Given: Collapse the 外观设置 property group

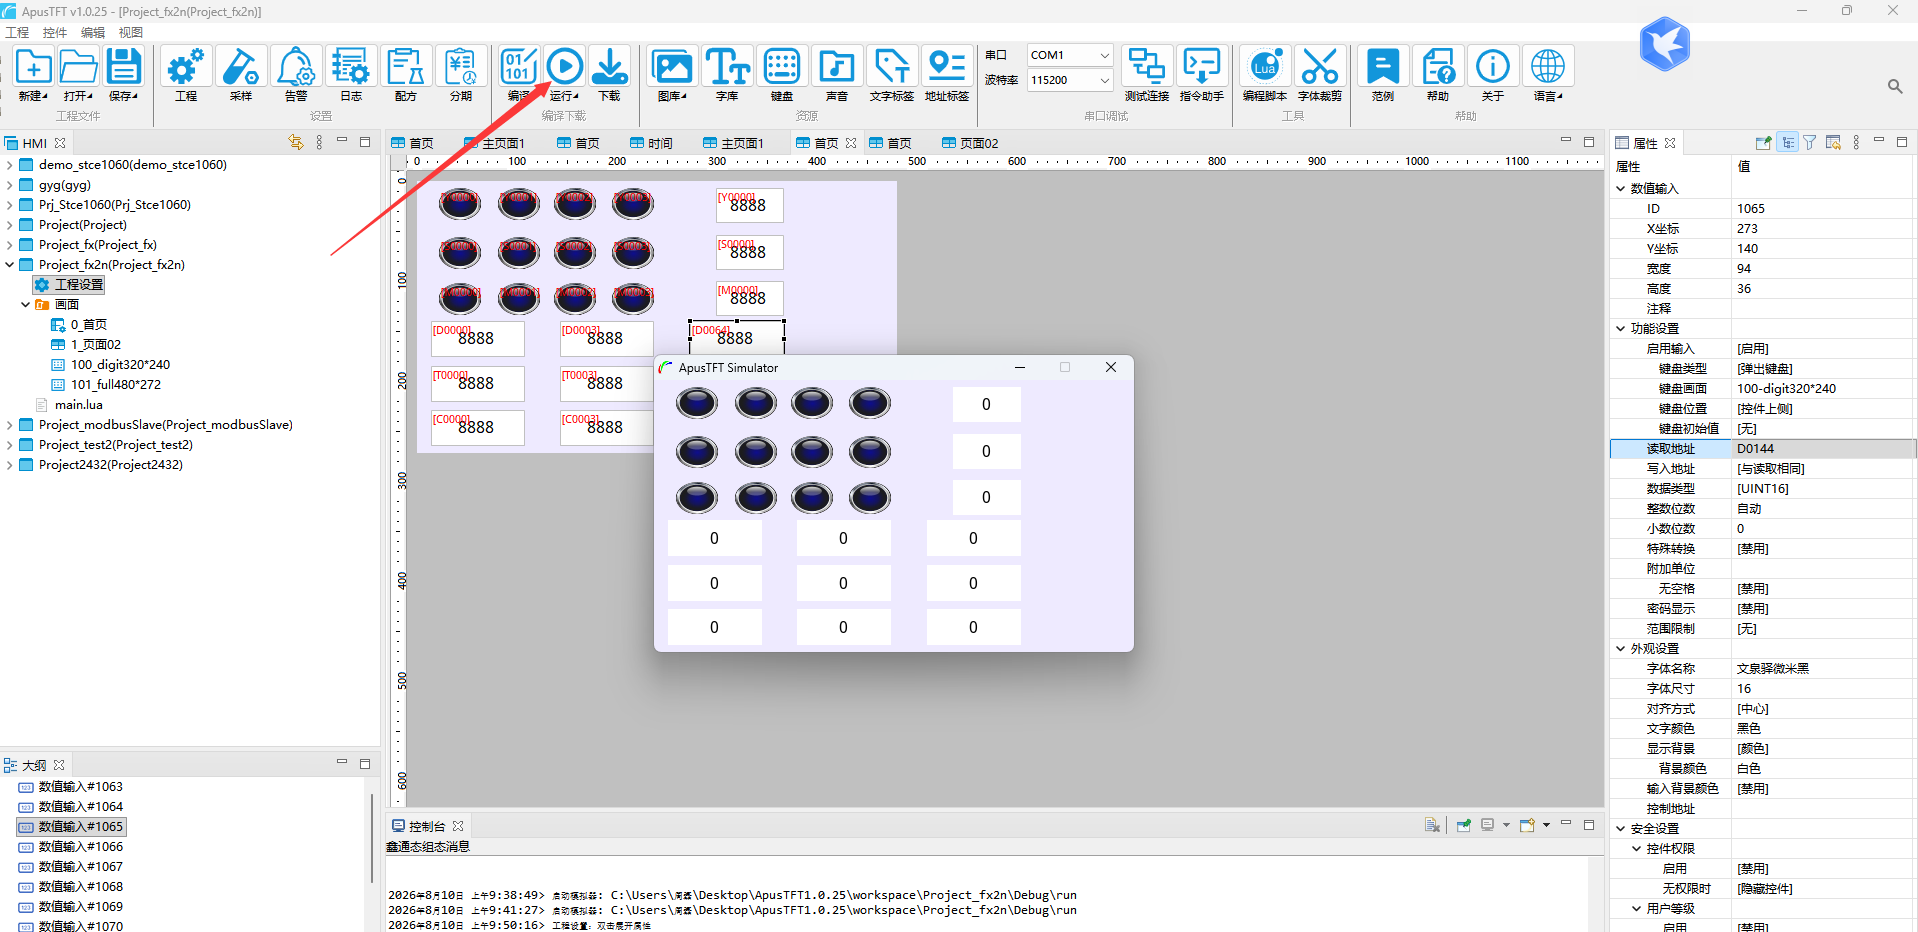Looking at the screenshot, I should click(1621, 649).
